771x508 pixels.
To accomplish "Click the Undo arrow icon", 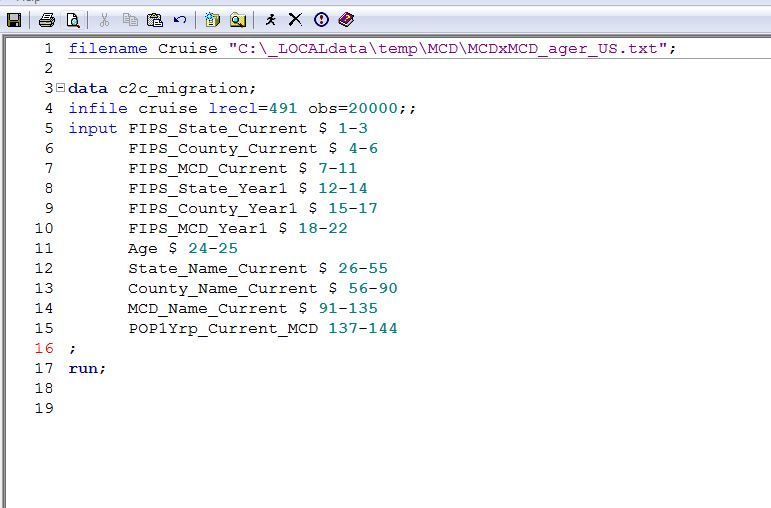I will (x=180, y=20).
